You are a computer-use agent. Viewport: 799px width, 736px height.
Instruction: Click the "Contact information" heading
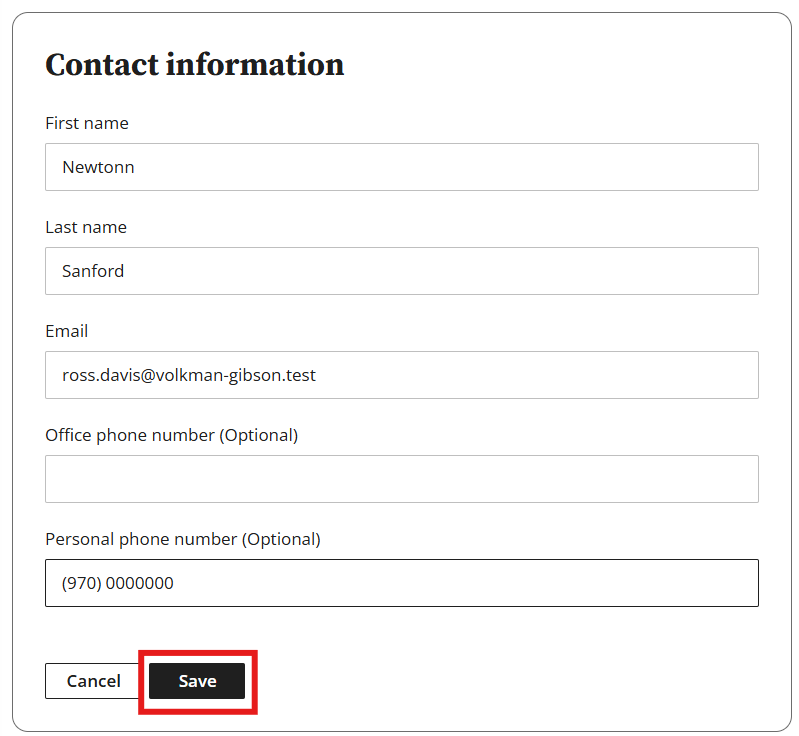(195, 65)
